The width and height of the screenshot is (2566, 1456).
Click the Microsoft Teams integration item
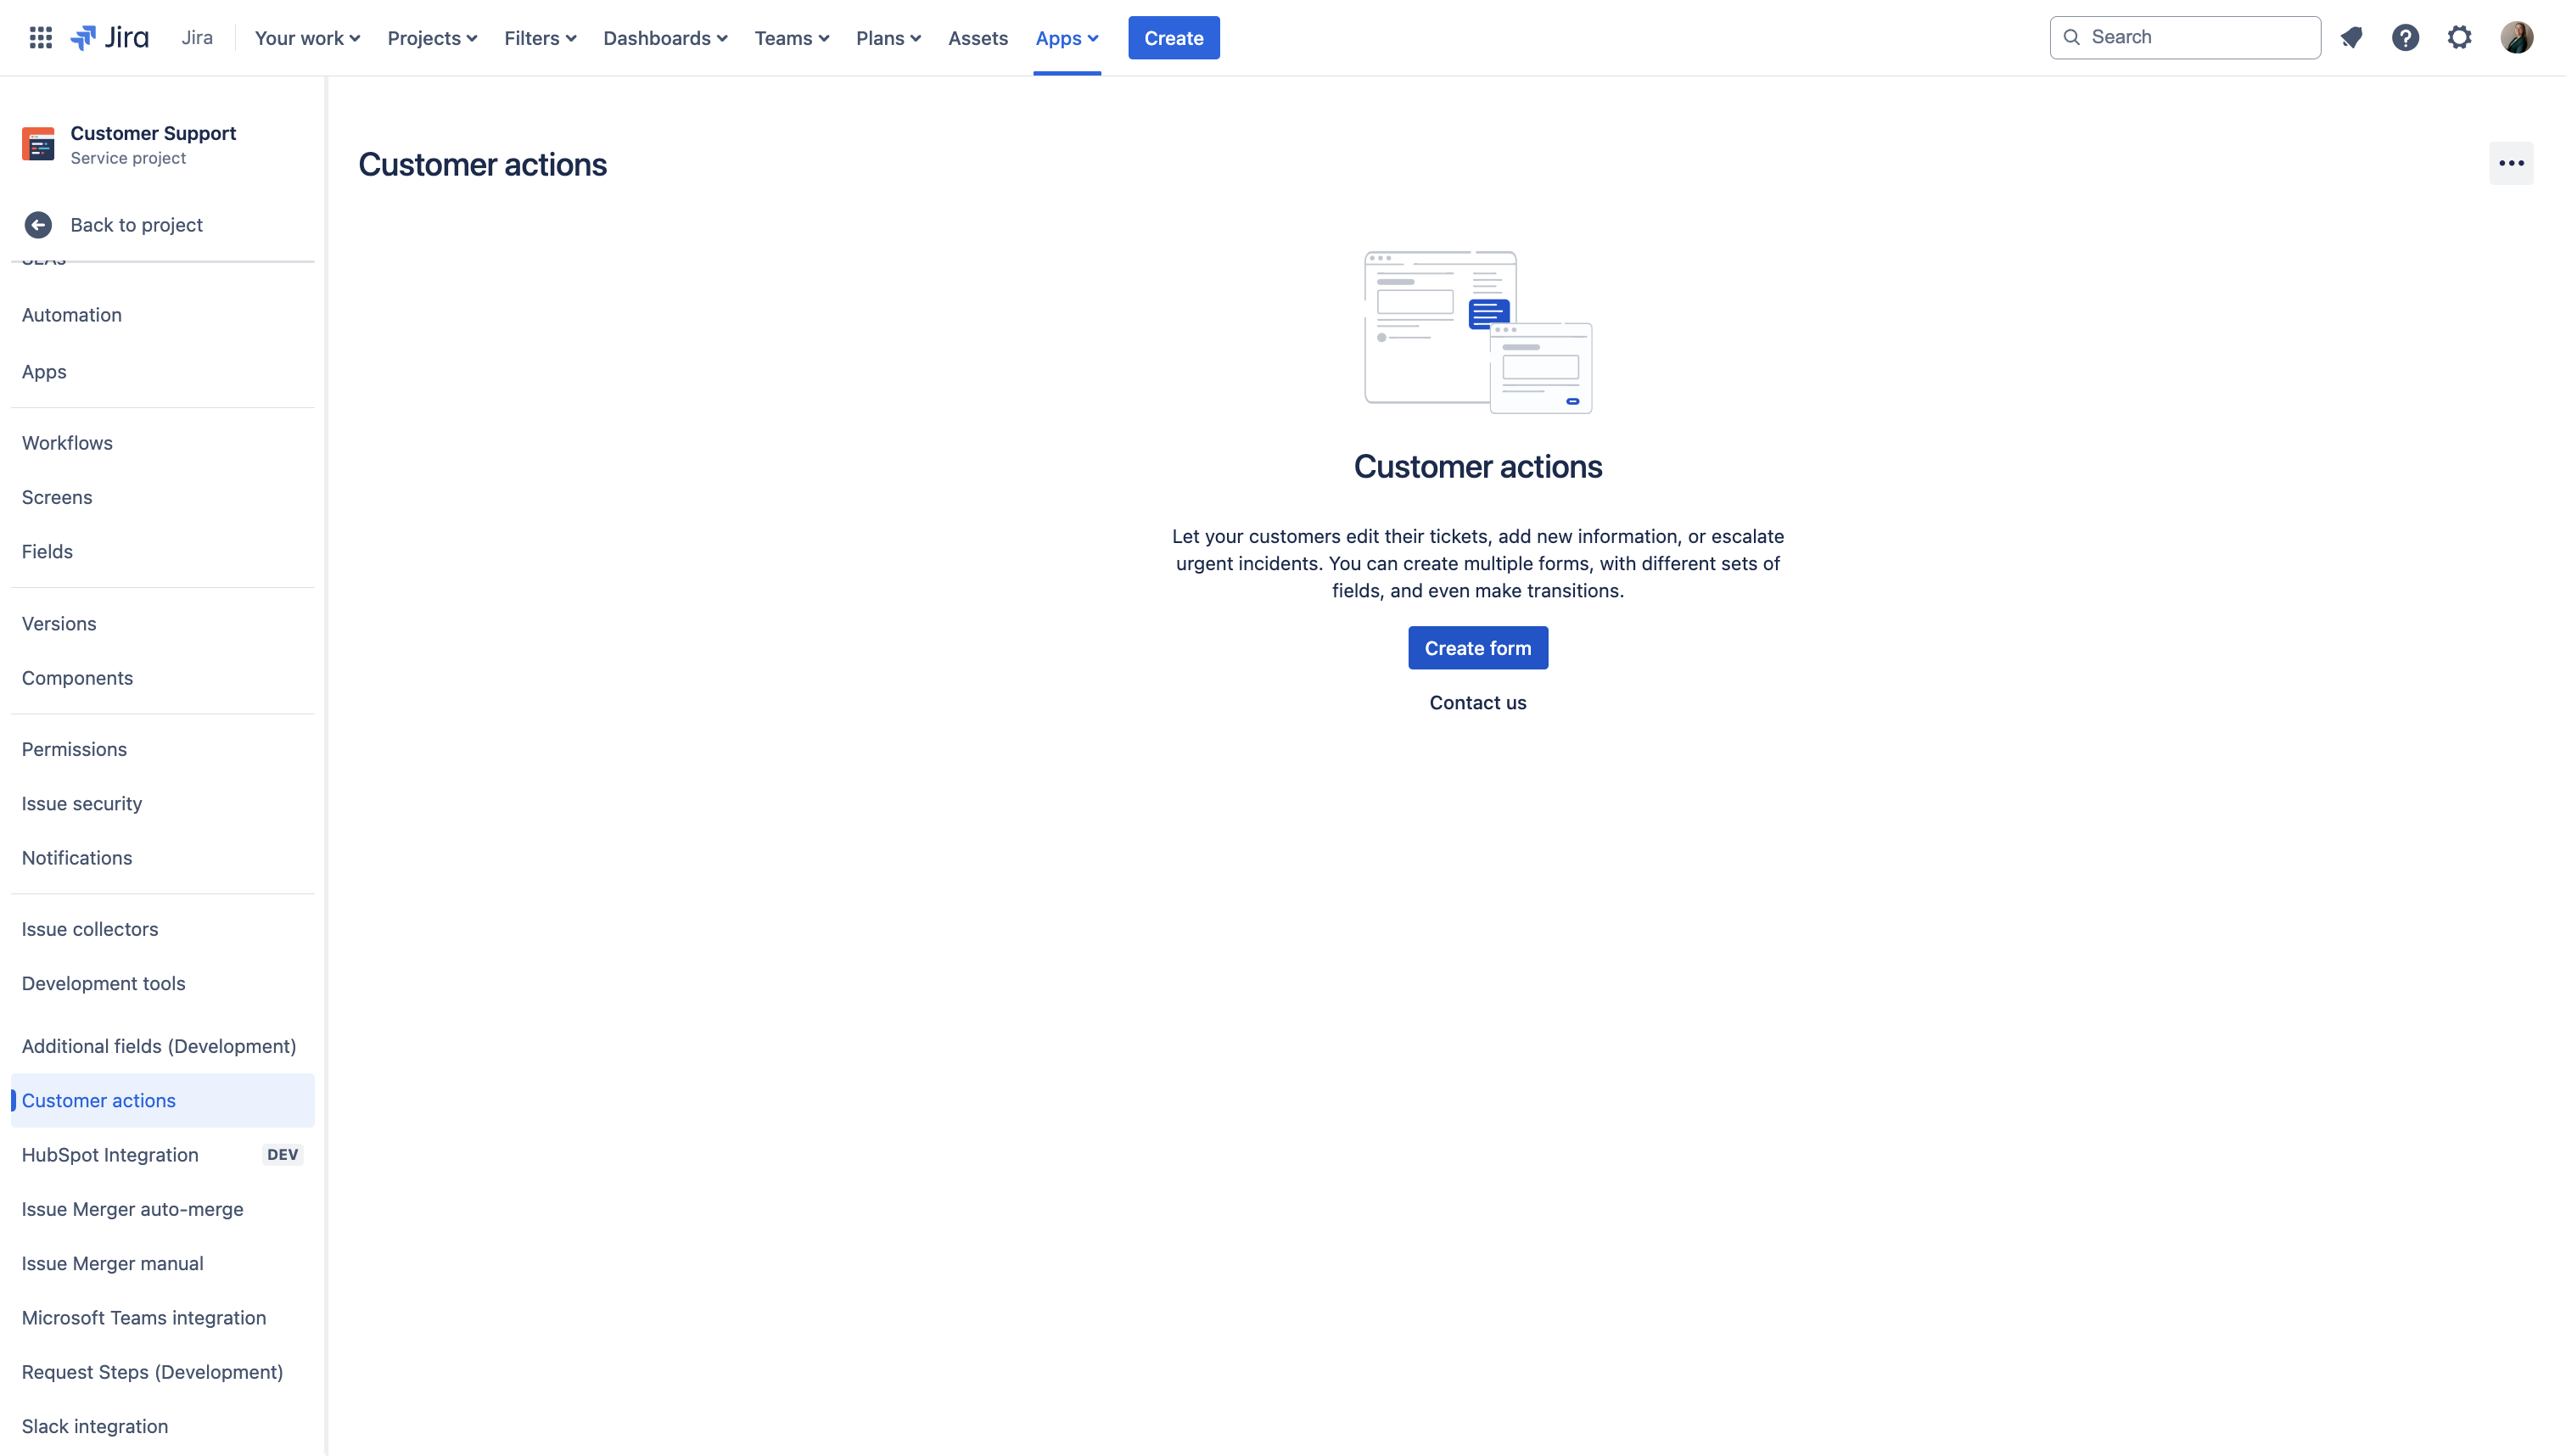[144, 1317]
